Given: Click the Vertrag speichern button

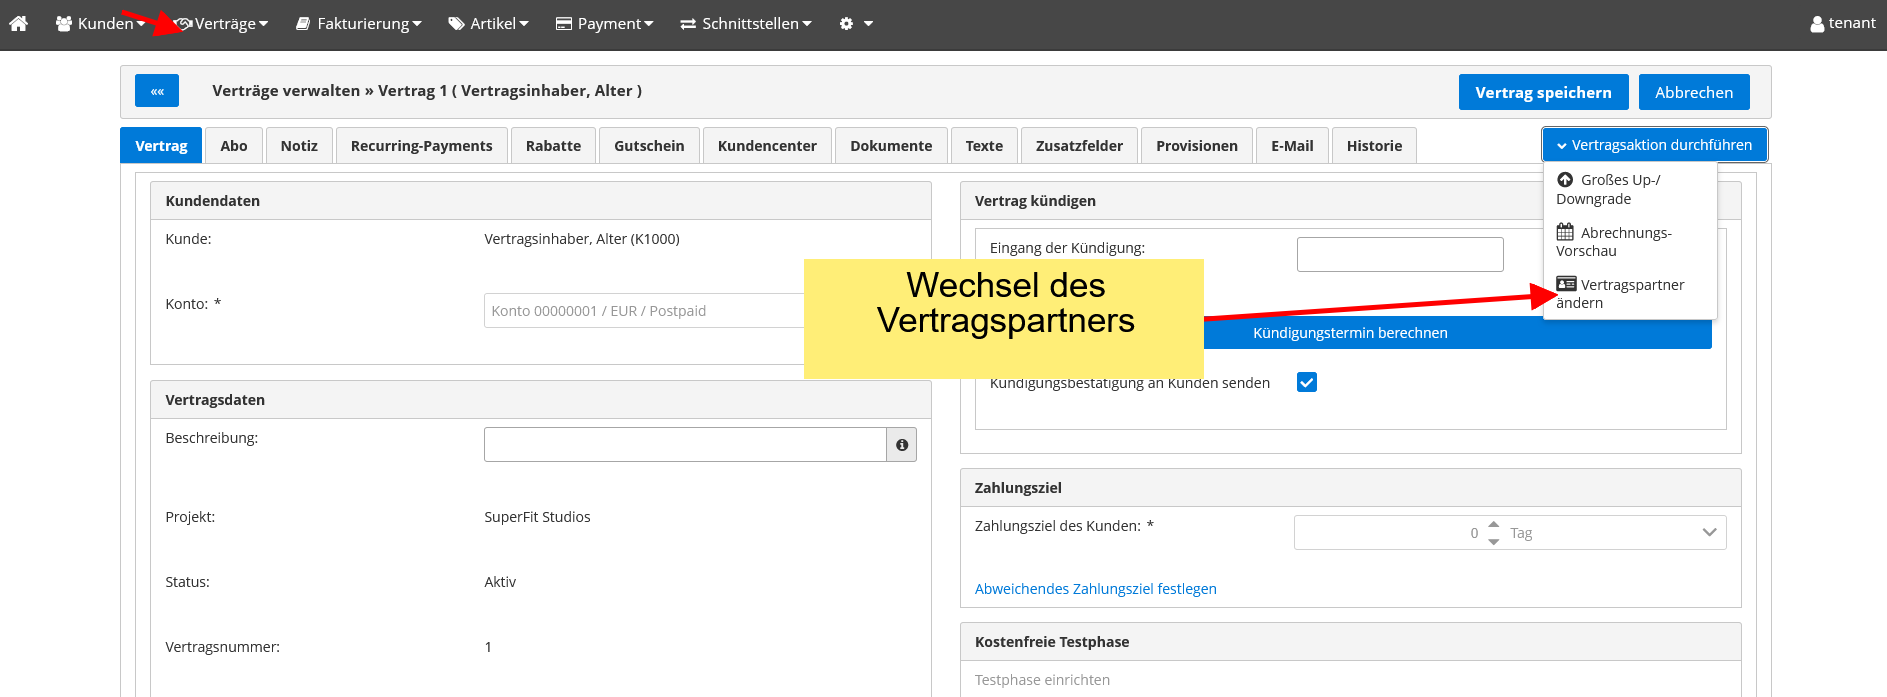Looking at the screenshot, I should point(1542,92).
